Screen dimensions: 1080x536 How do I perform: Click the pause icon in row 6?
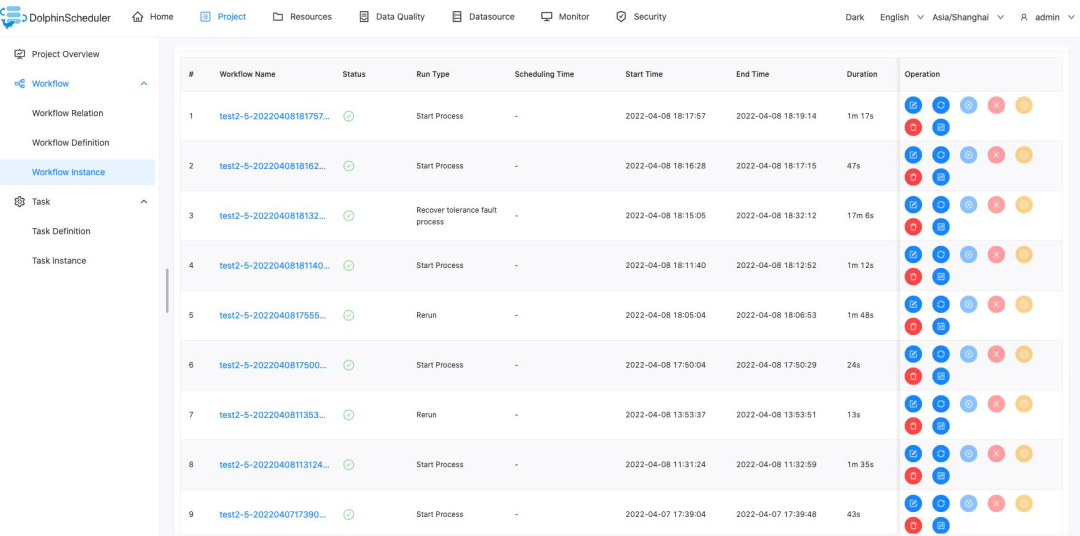[1024, 354]
